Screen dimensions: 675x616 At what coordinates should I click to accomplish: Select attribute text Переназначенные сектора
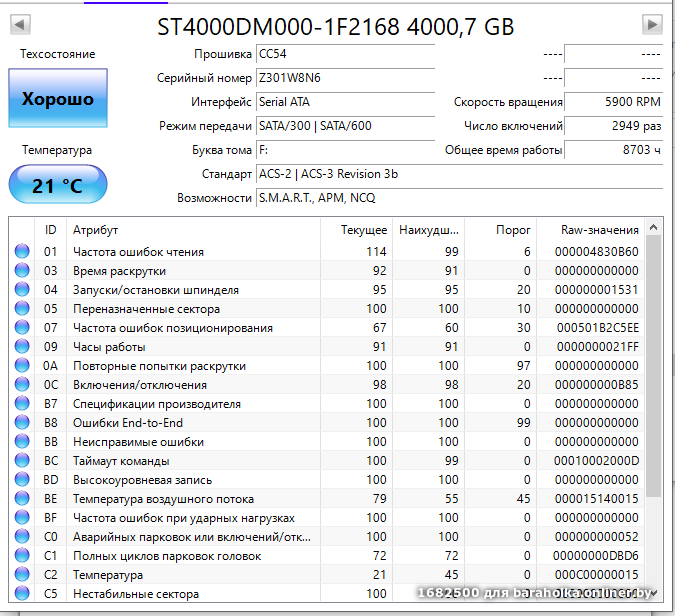[x=146, y=309]
